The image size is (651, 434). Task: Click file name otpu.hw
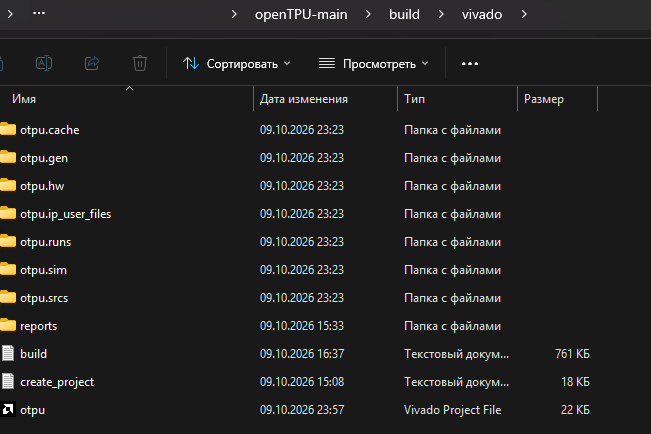point(42,186)
